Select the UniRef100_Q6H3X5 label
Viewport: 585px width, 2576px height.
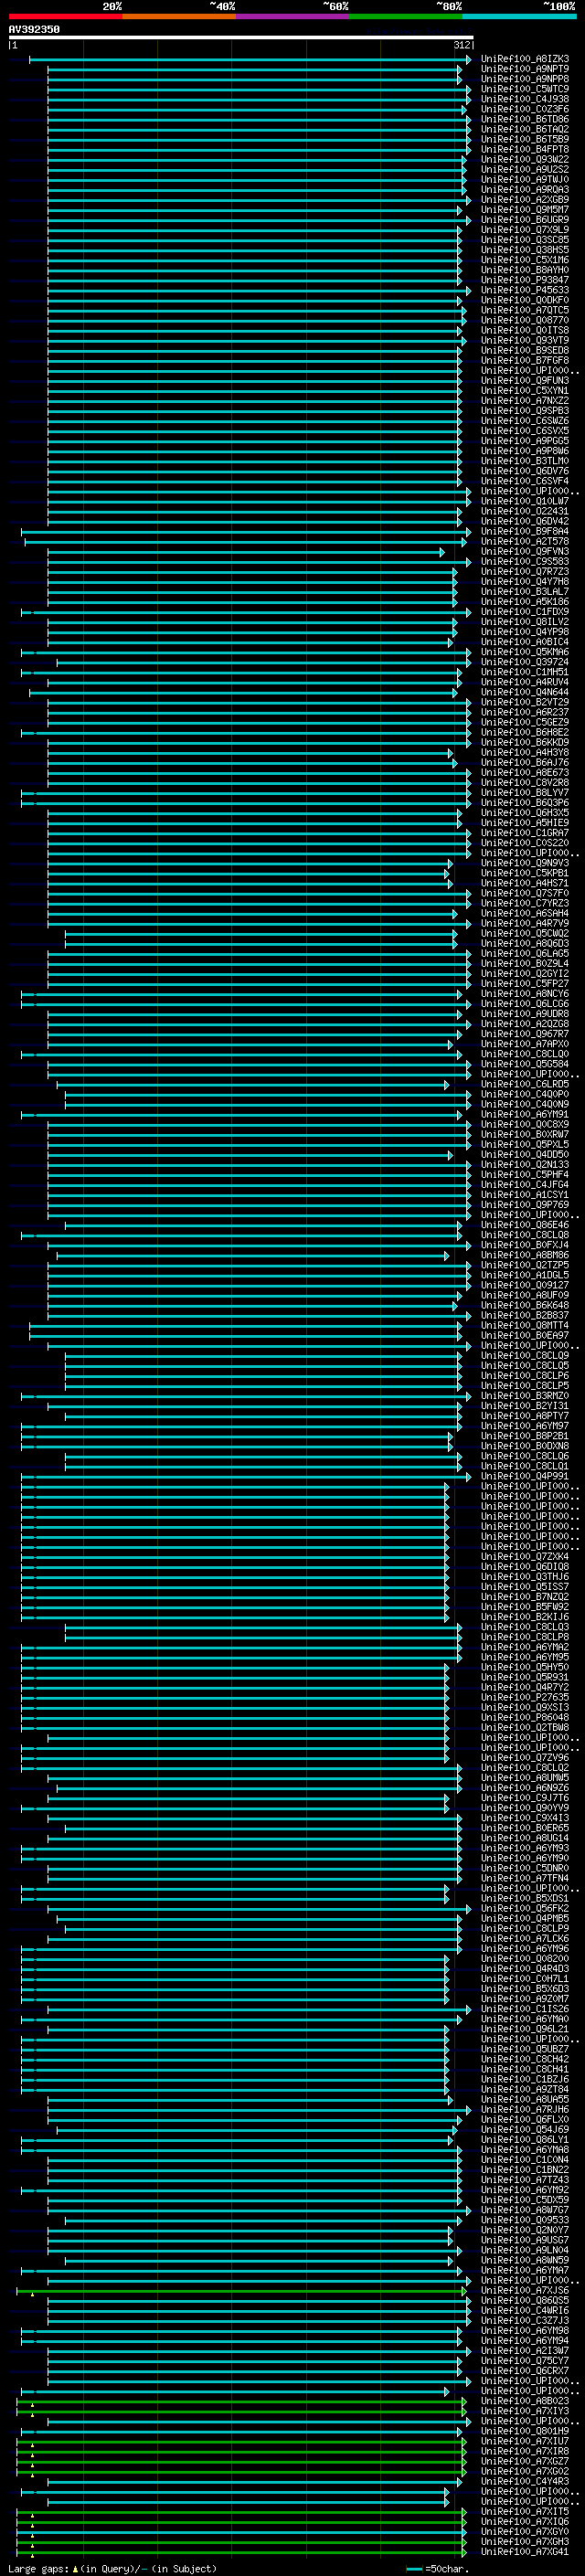coord(525,813)
